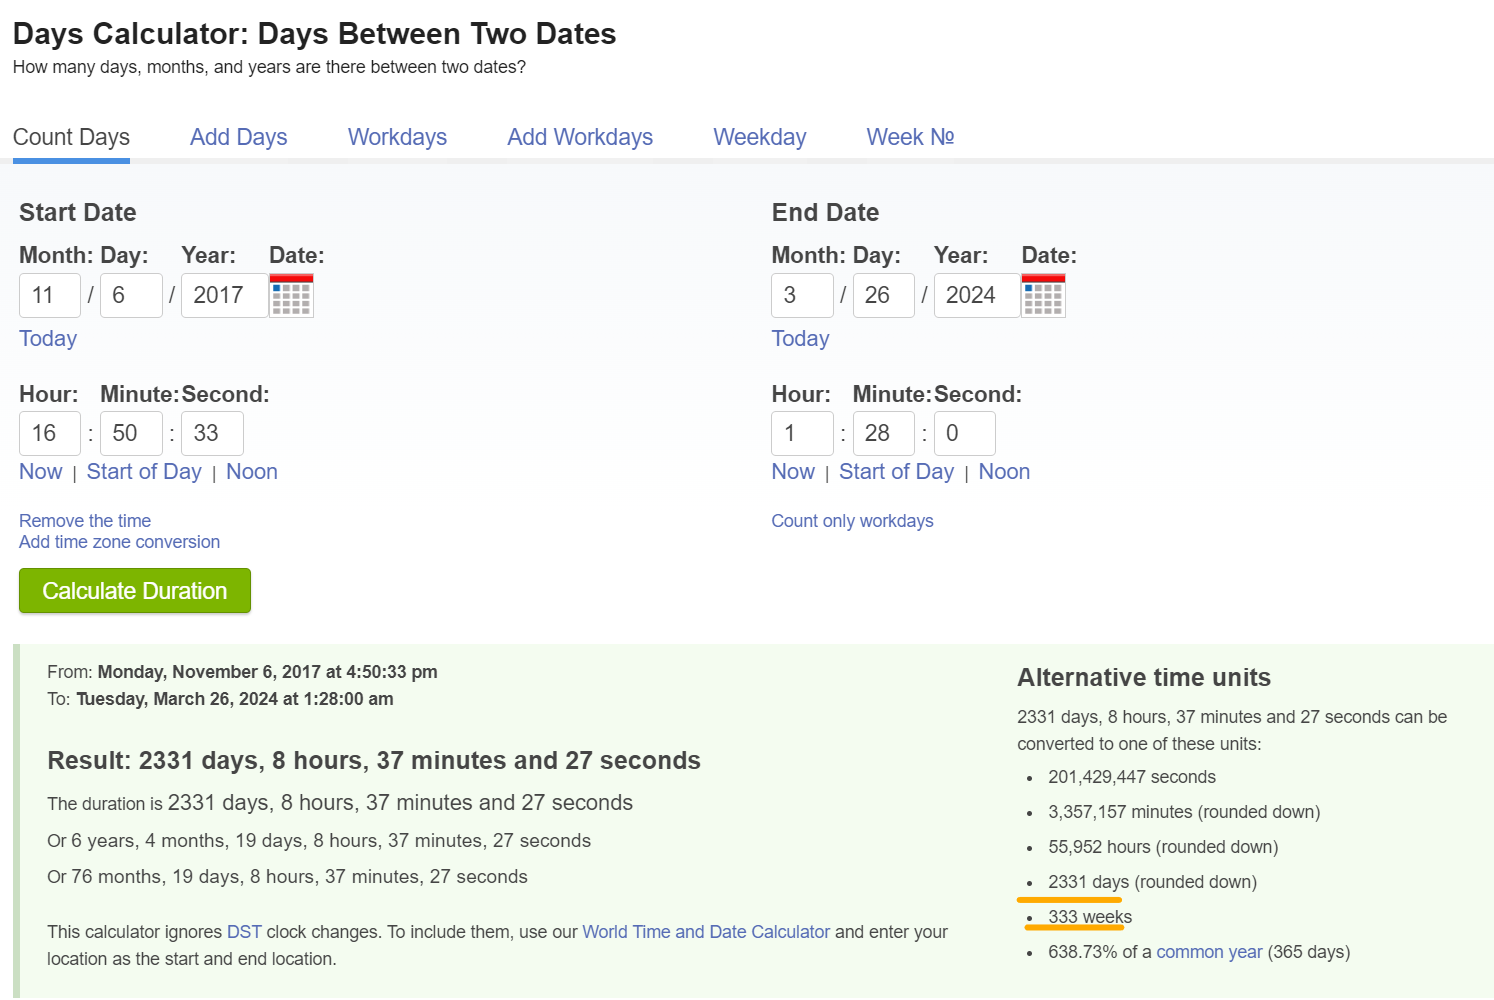Set end time to Start of Day

pyautogui.click(x=896, y=472)
